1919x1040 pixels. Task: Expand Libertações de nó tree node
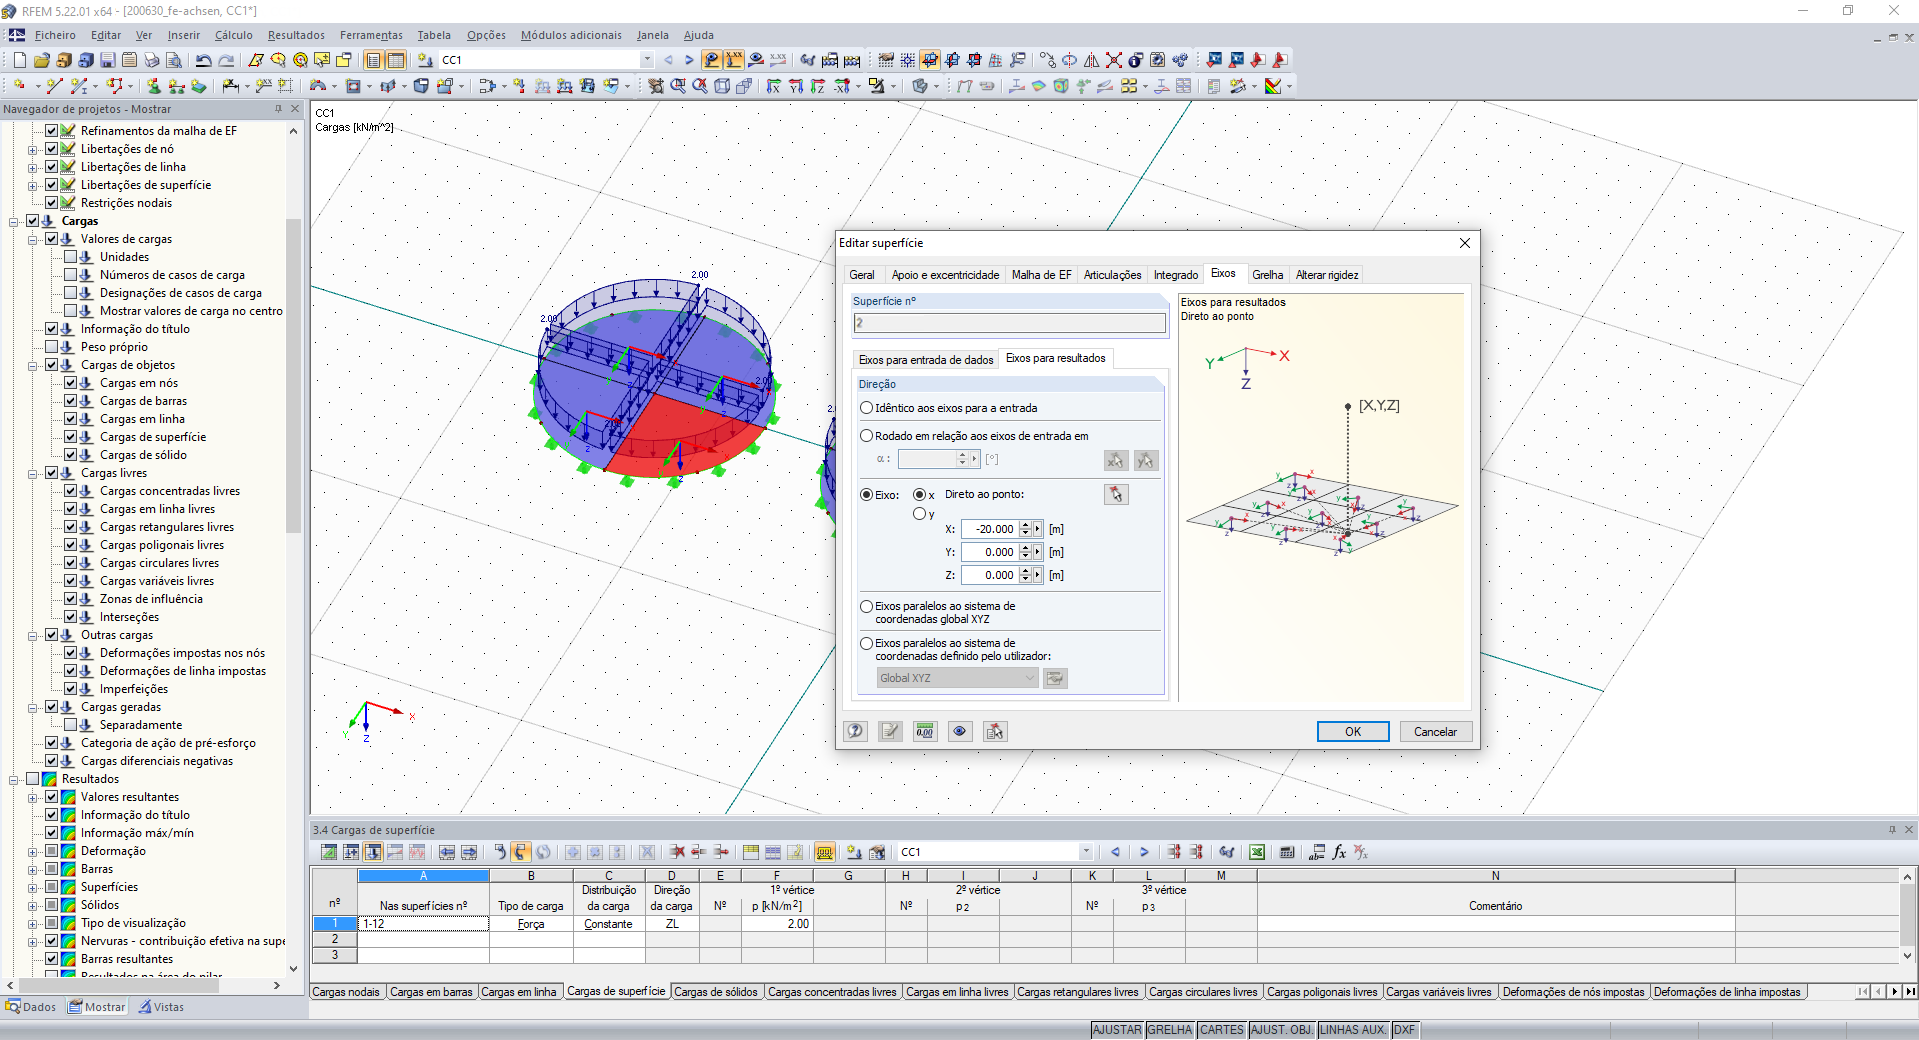point(33,149)
